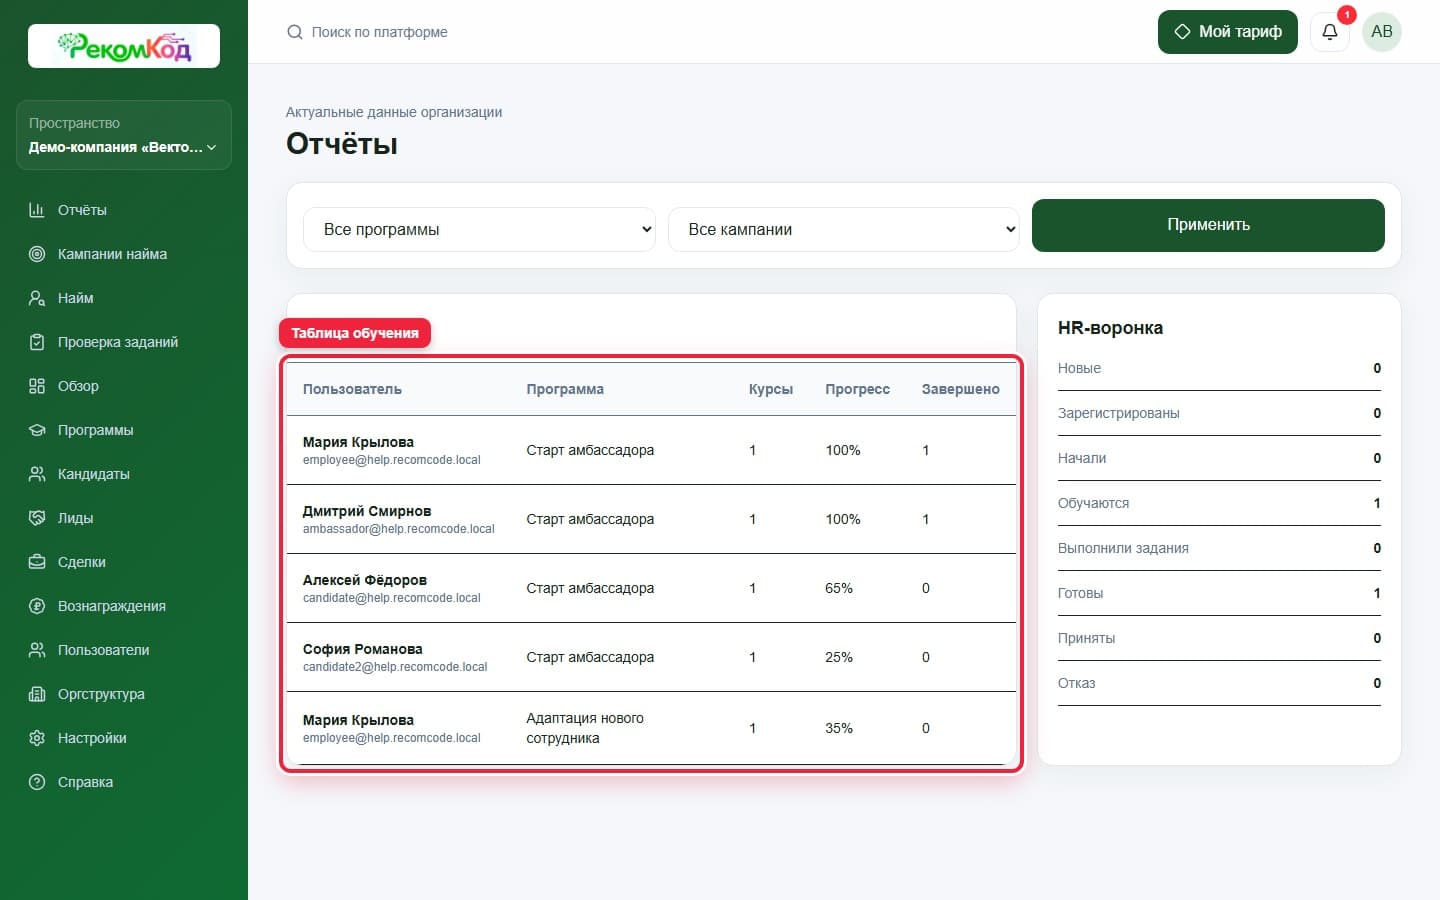Click Отказ row in HR-воронка
This screenshot has height=900, width=1440.
click(x=1219, y=683)
